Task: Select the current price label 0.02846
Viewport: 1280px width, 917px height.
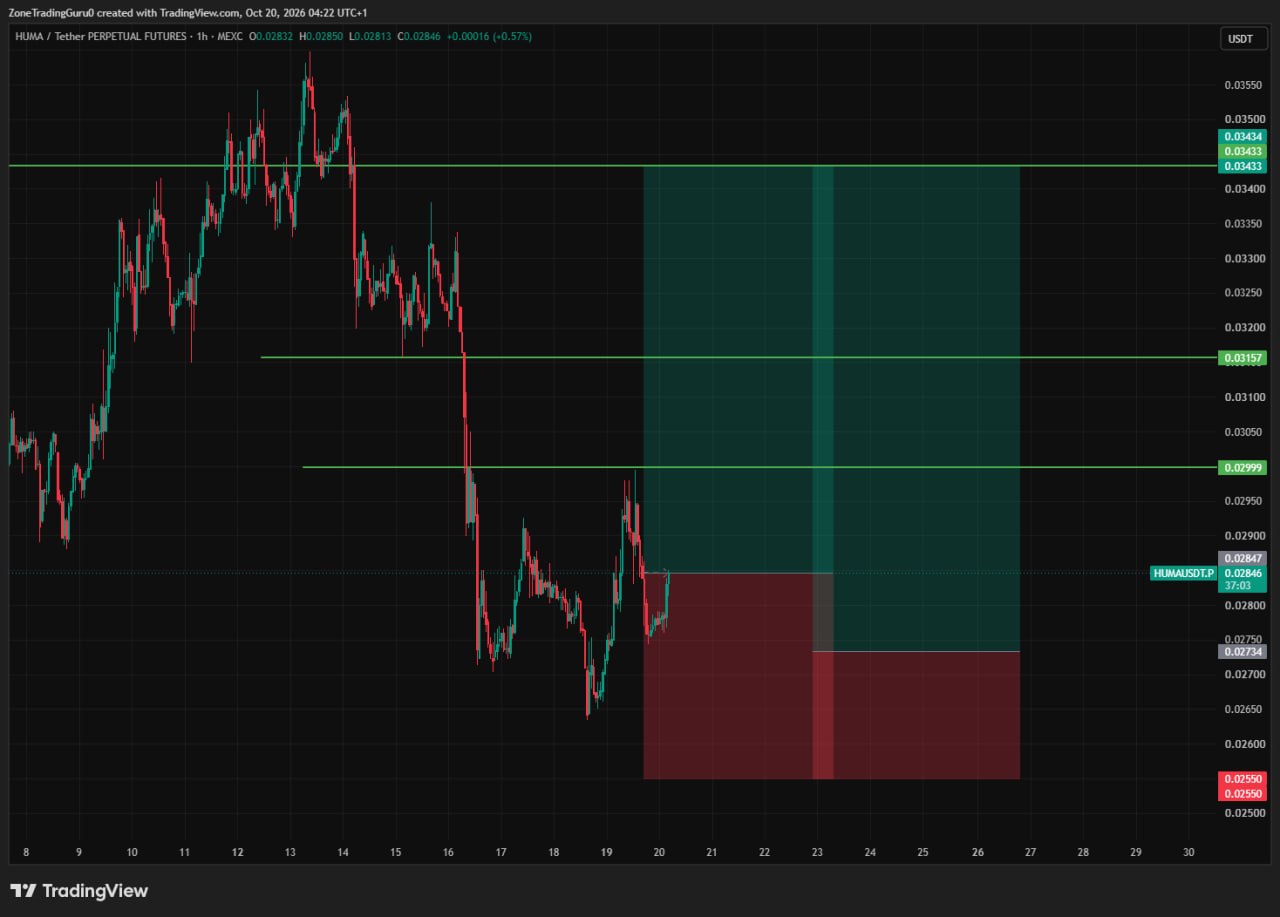Action: pos(1243,573)
